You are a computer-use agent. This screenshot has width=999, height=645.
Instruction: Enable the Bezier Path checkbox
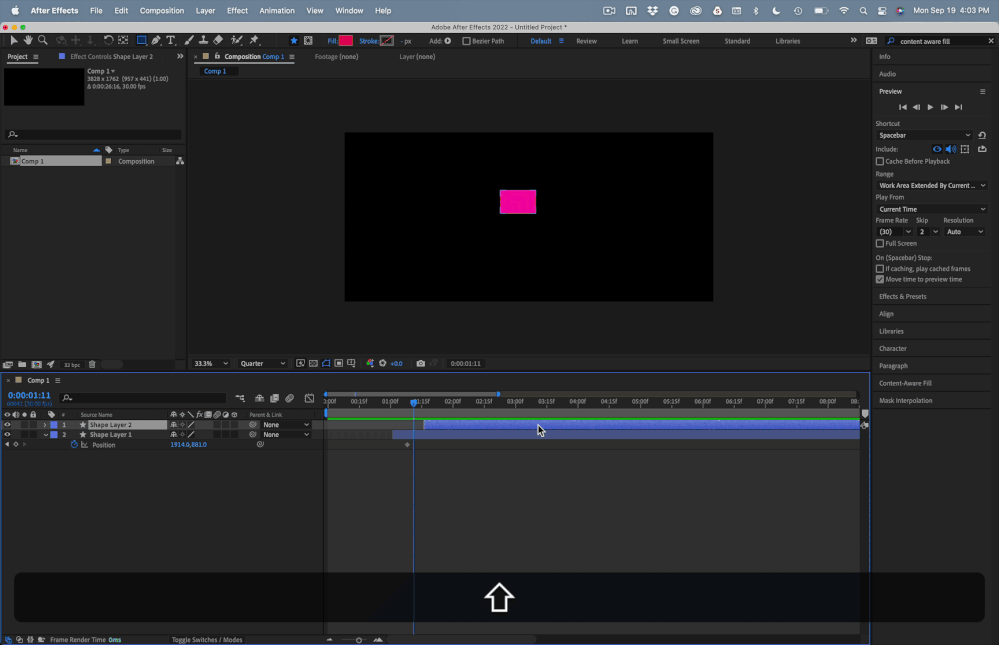[x=466, y=41]
